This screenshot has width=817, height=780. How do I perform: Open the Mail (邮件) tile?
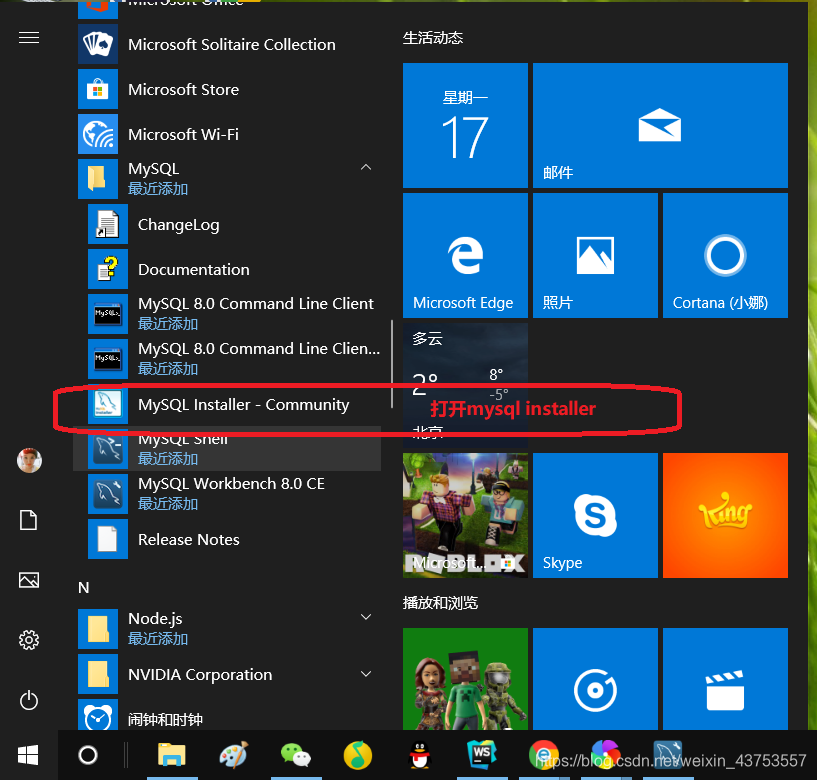pyautogui.click(x=660, y=125)
